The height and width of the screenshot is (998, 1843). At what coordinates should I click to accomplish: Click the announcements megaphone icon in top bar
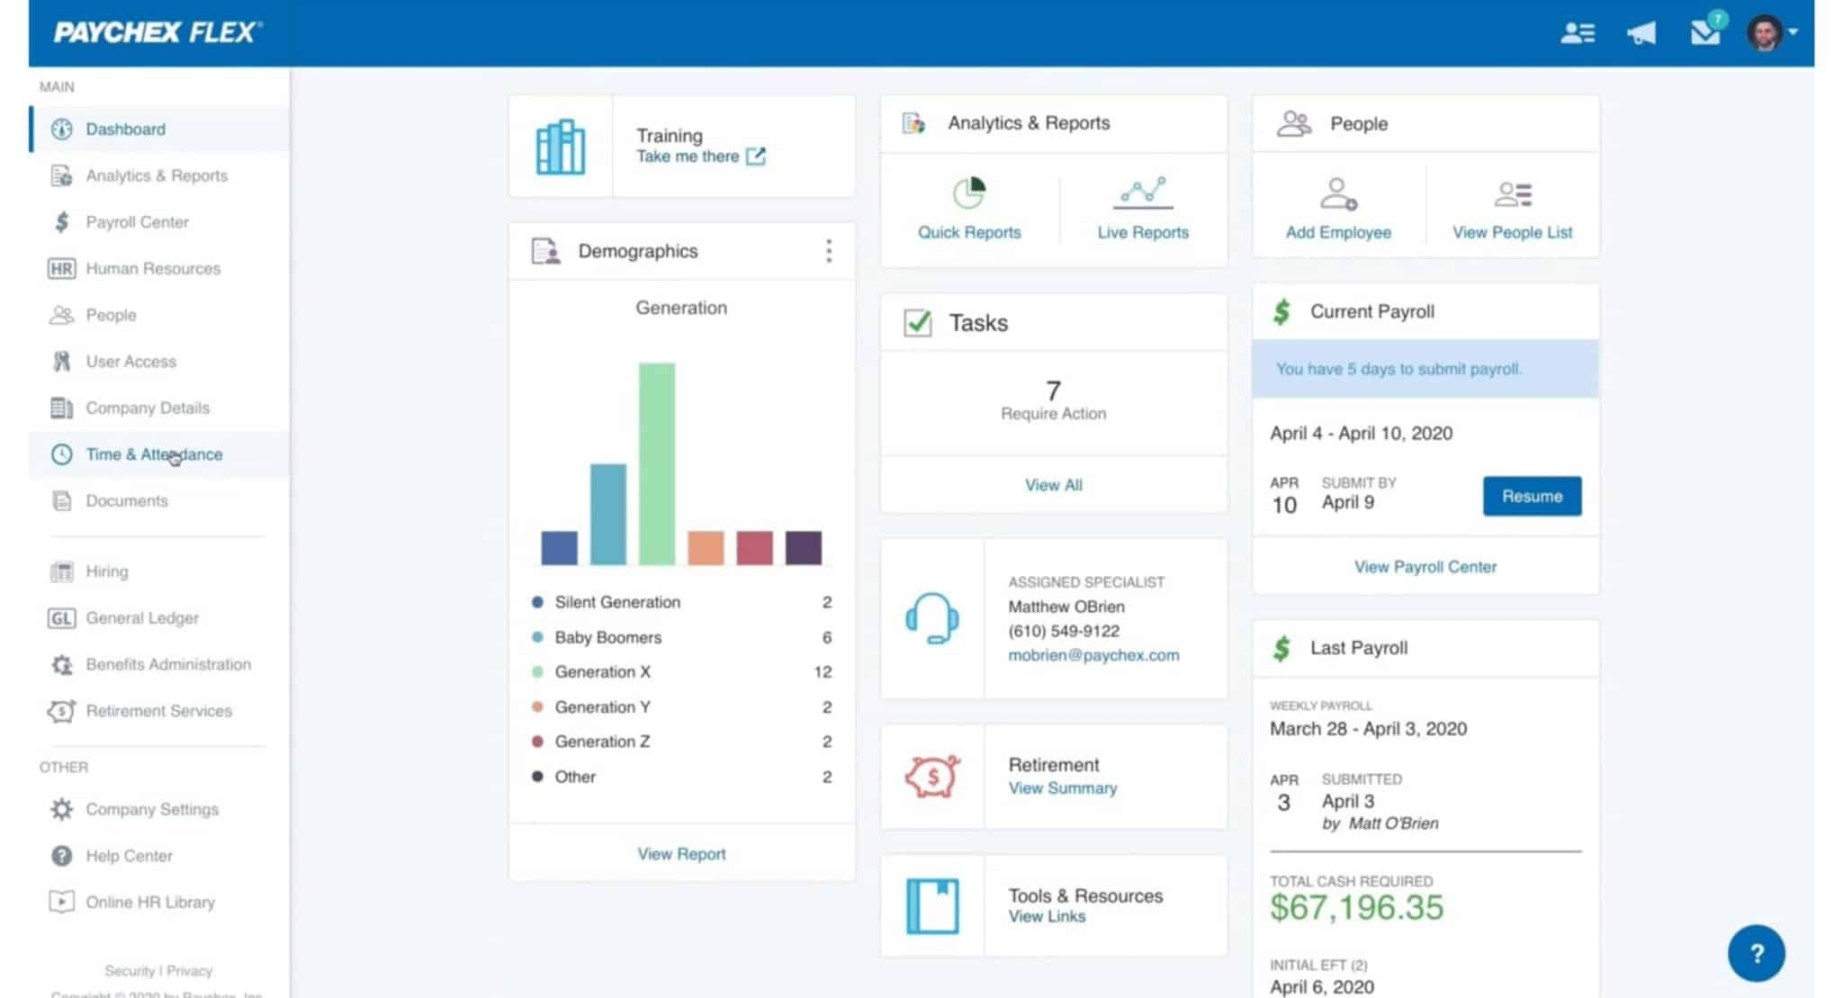(x=1641, y=32)
